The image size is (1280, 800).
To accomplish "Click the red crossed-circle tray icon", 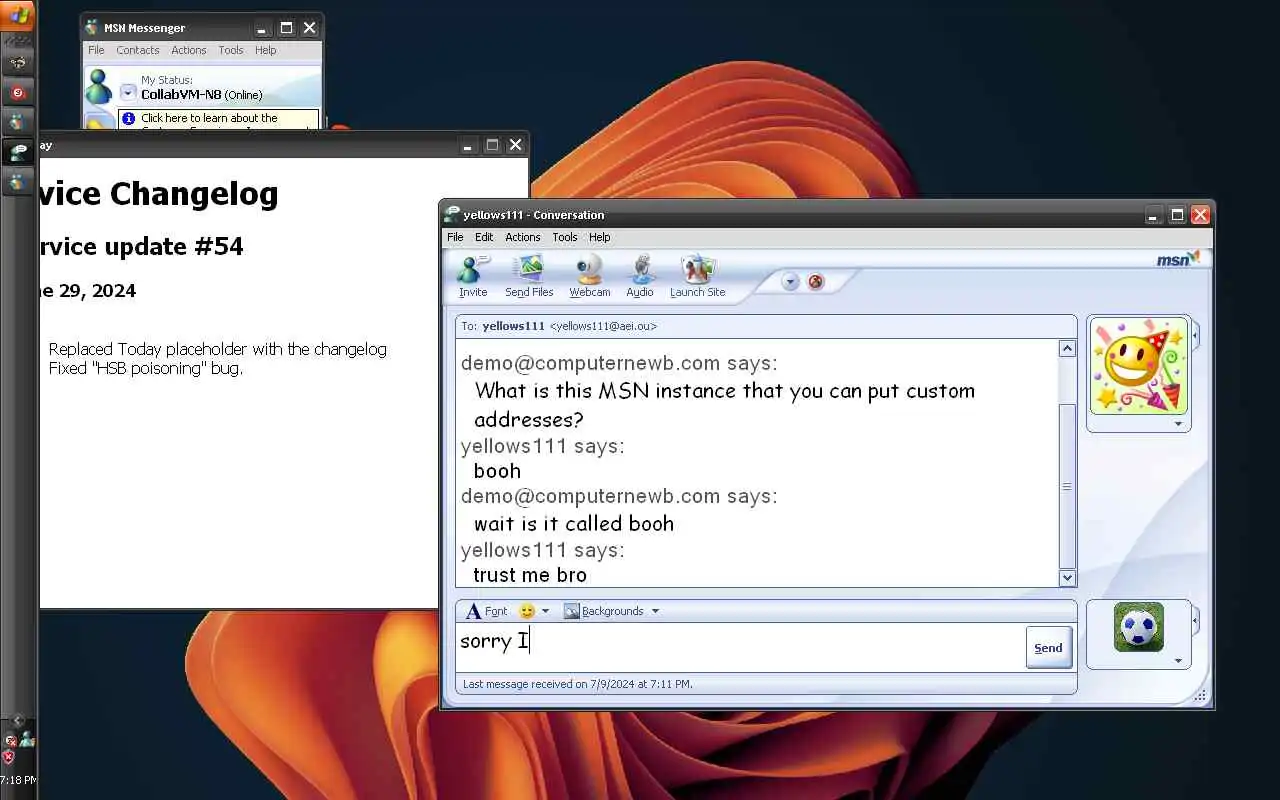I will [x=10, y=741].
